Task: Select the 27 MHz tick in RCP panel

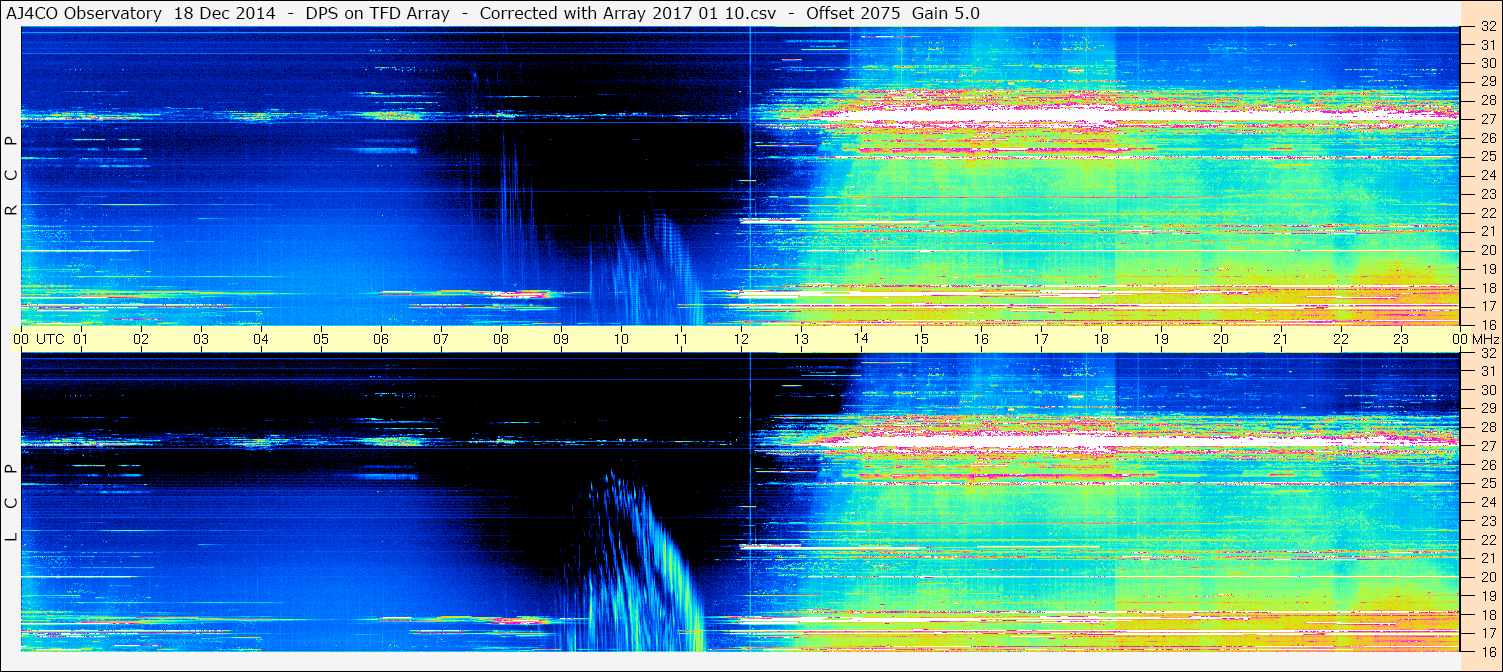Action: tap(1488, 119)
